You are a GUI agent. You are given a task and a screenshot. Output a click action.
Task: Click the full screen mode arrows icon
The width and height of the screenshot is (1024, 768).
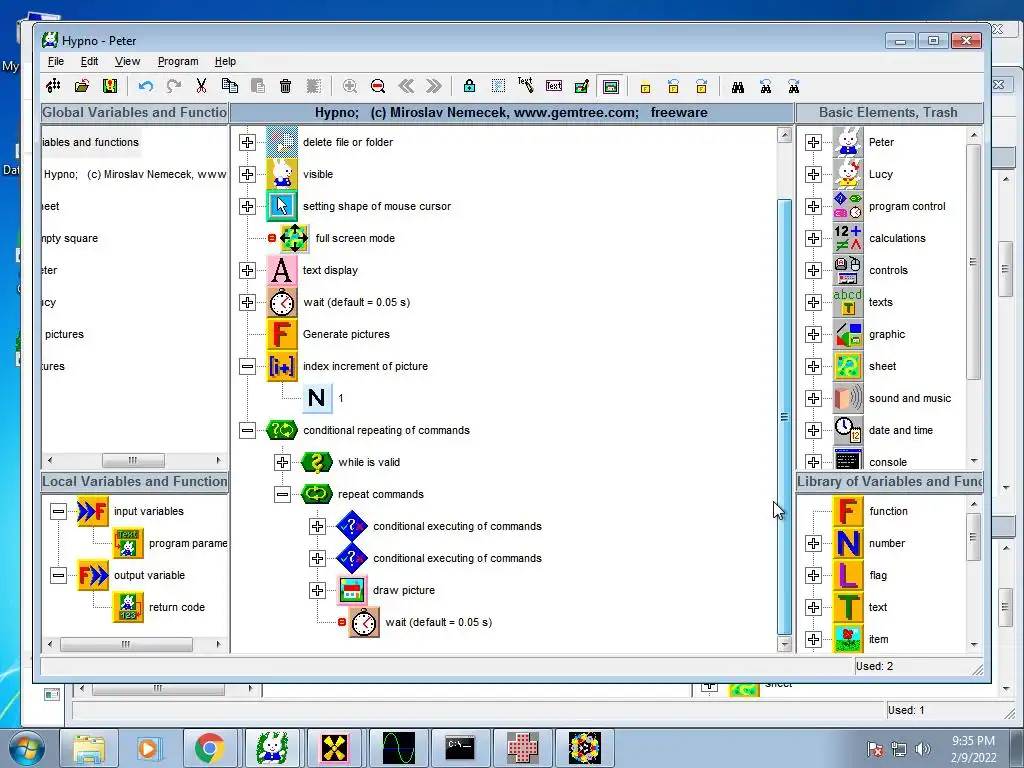pyautogui.click(x=294, y=238)
